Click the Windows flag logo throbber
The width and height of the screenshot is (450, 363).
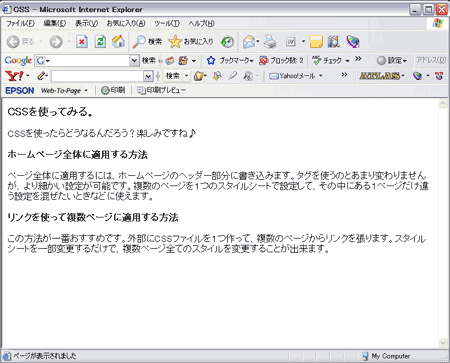(438, 23)
